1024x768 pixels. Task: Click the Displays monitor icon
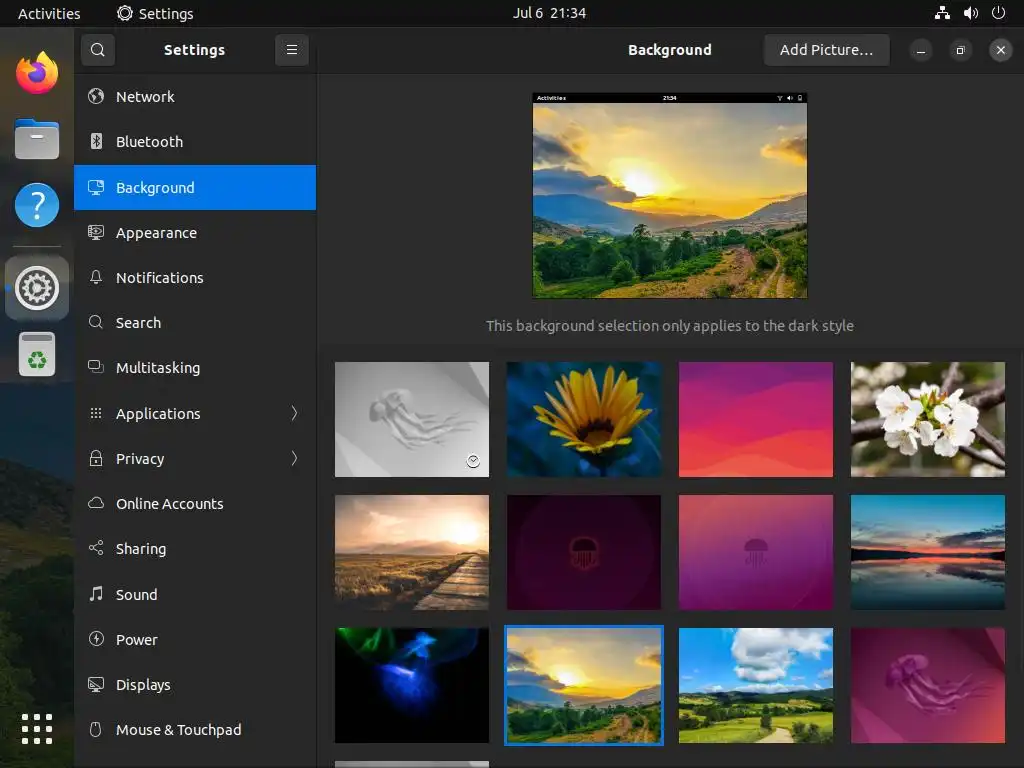click(96, 684)
